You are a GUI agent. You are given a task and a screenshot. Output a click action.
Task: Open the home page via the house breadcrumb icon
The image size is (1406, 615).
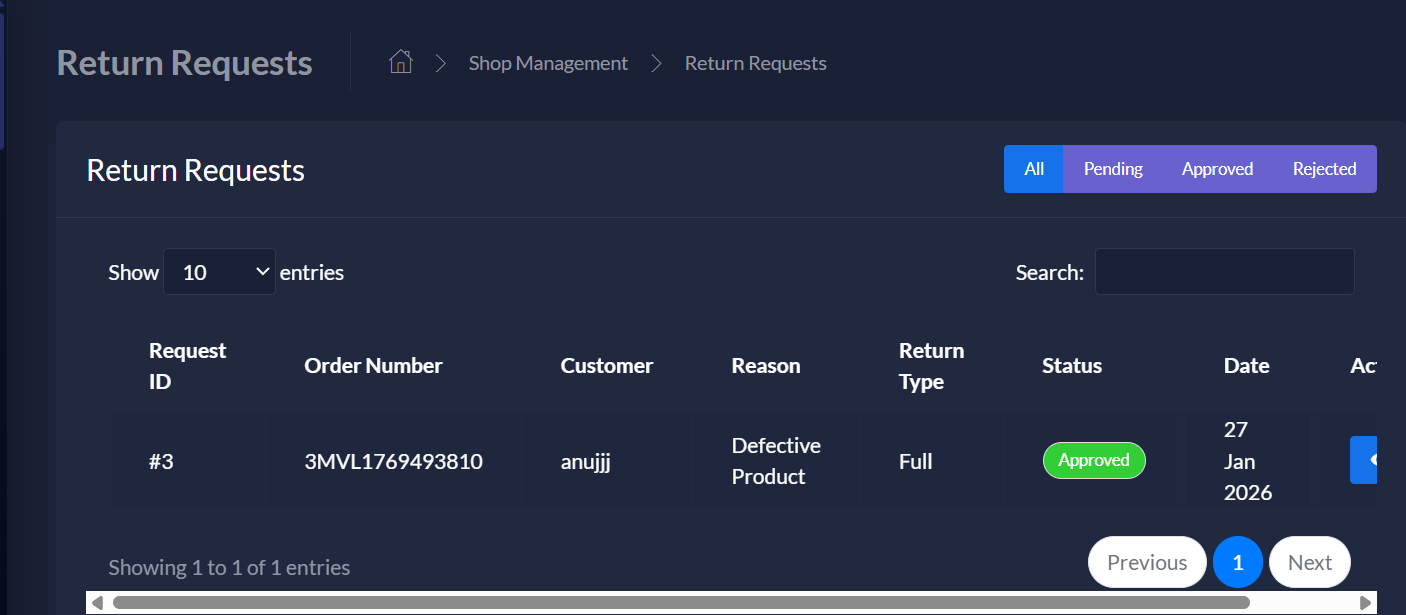(400, 60)
